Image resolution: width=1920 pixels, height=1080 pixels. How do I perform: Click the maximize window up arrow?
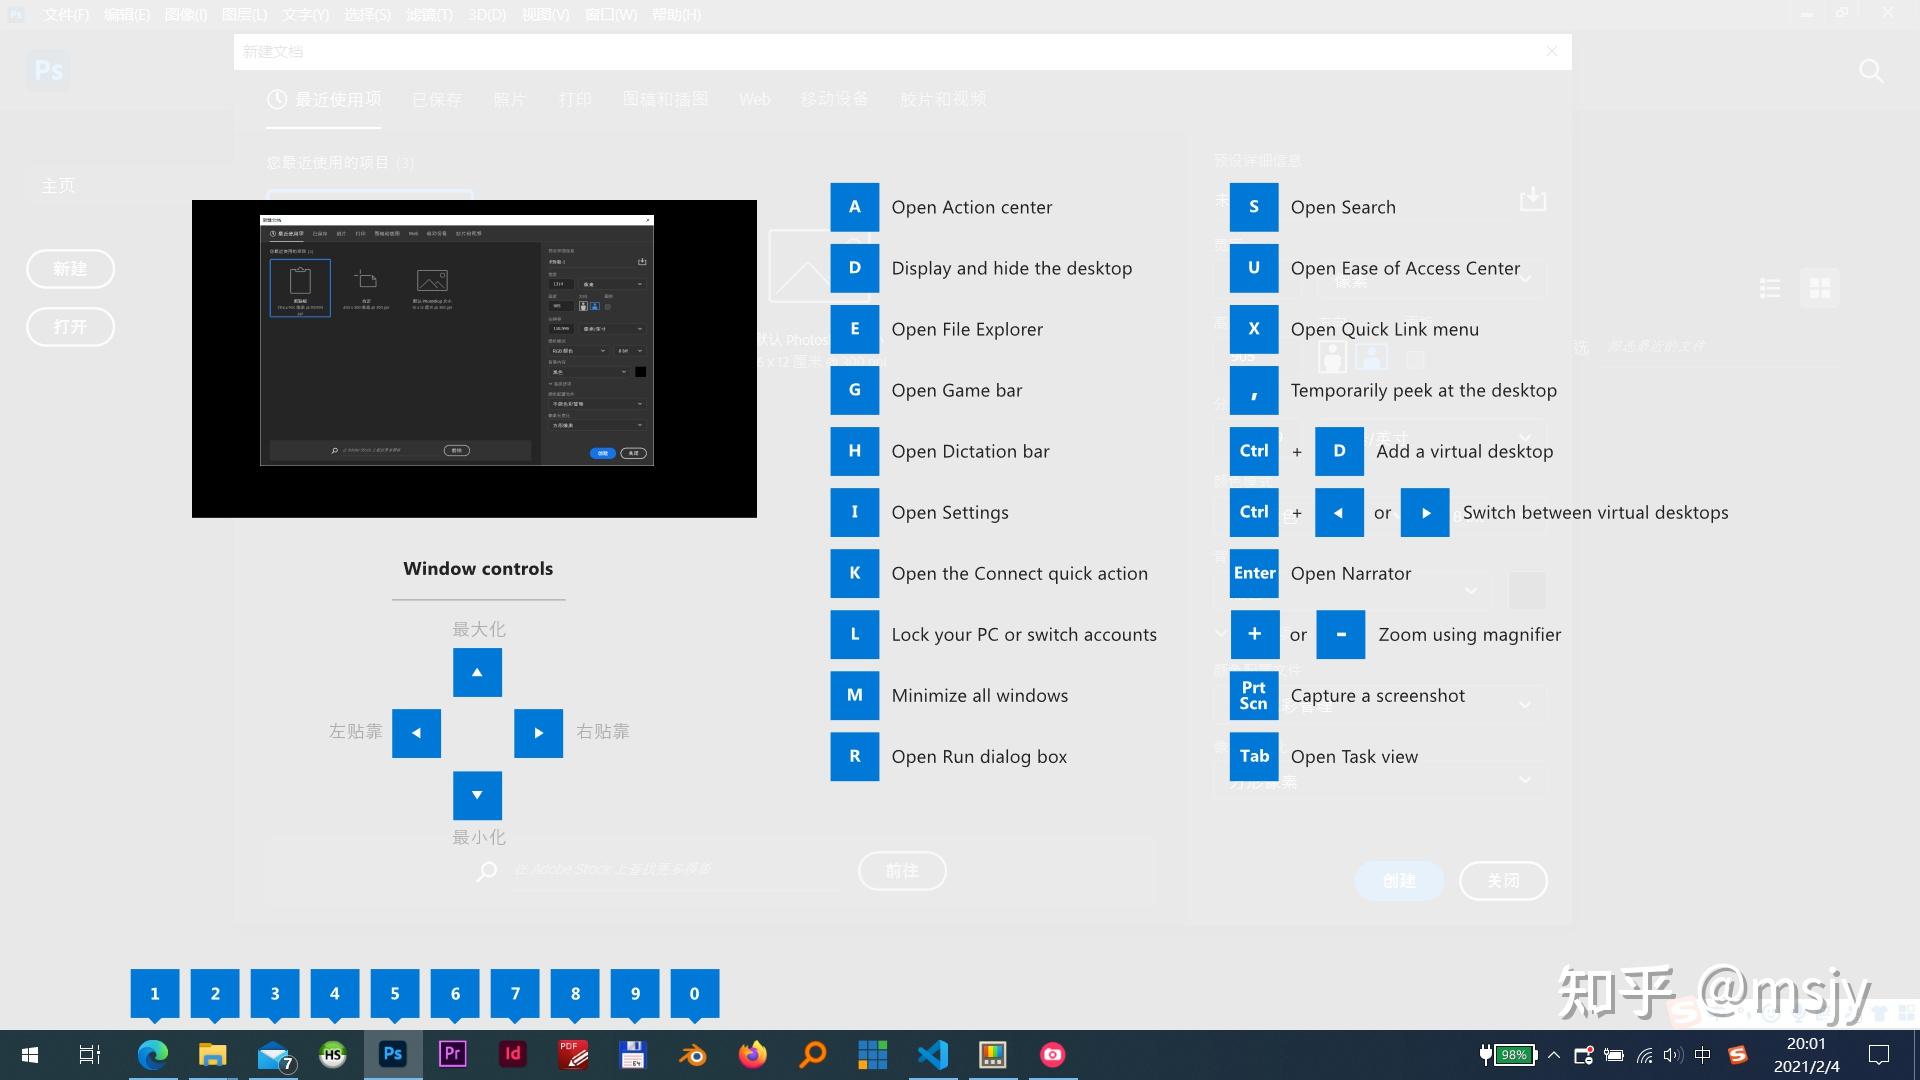[x=477, y=671]
